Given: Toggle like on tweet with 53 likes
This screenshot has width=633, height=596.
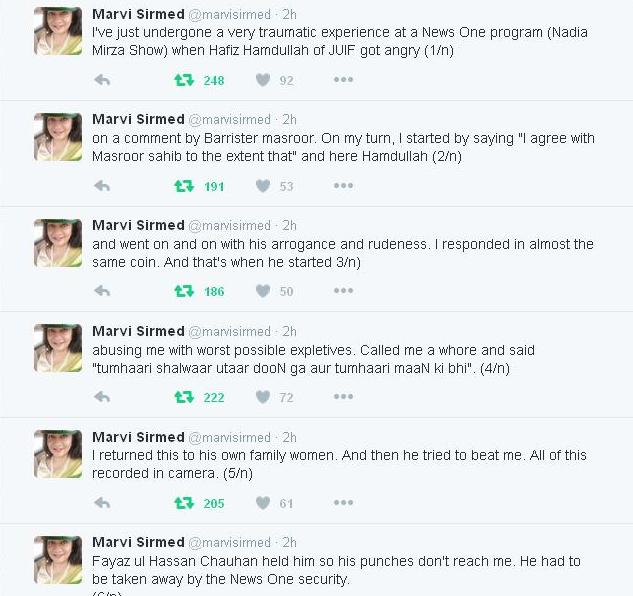Looking at the screenshot, I should 263,186.
